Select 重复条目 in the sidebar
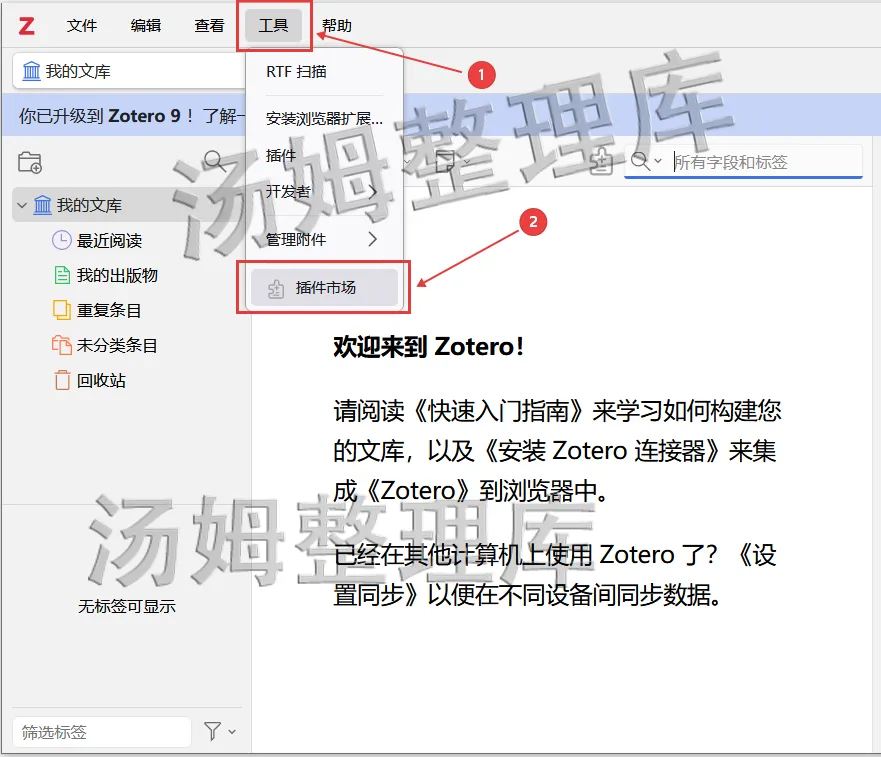This screenshot has width=881, height=757. (x=108, y=311)
